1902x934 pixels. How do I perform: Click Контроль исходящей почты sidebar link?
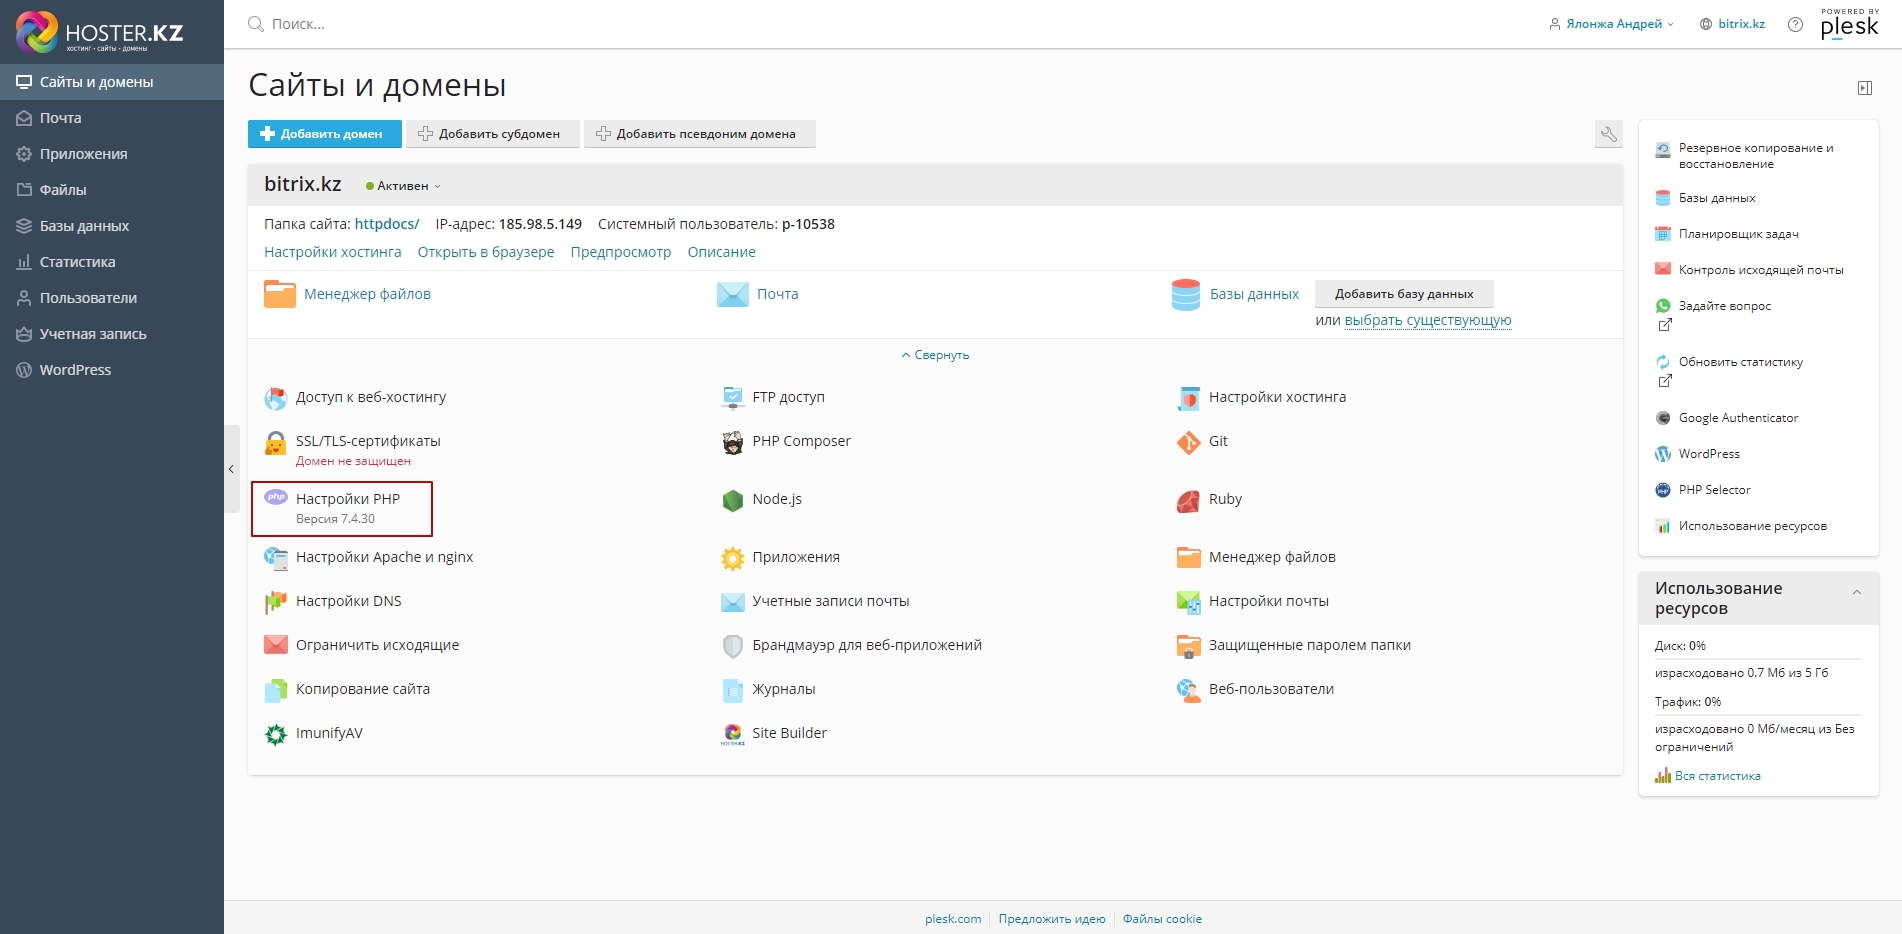1761,270
